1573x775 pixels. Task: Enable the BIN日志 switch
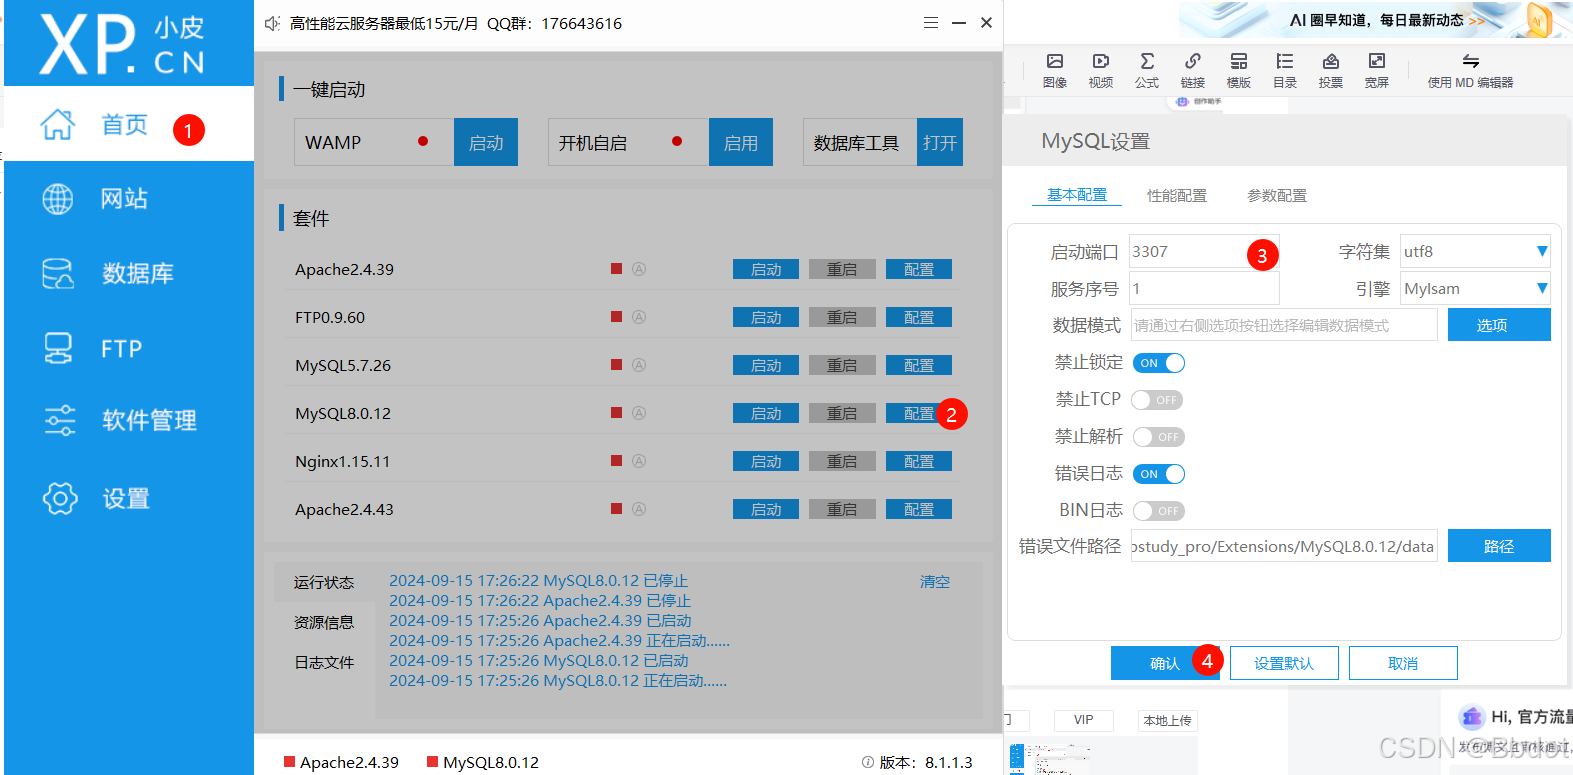tap(1159, 511)
